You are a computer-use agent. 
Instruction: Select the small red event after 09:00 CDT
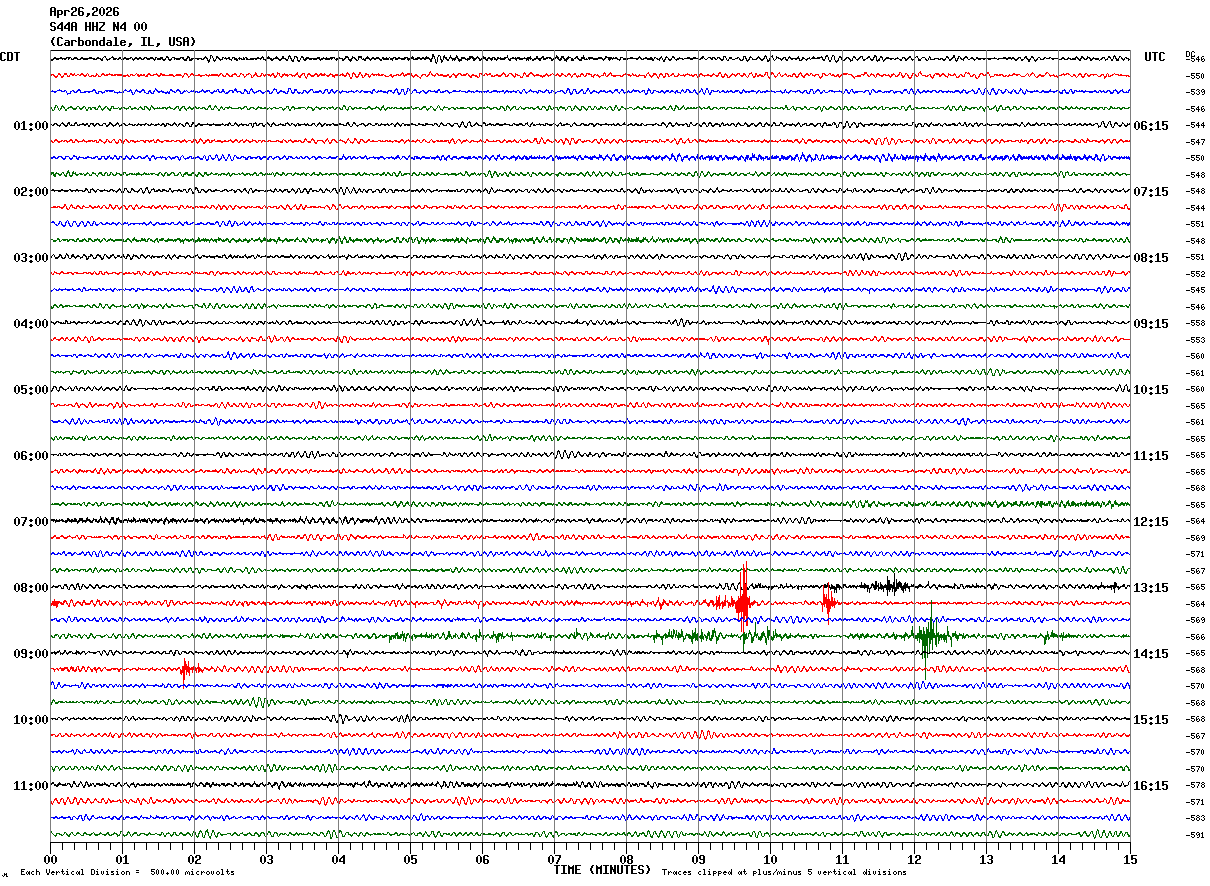tap(188, 669)
